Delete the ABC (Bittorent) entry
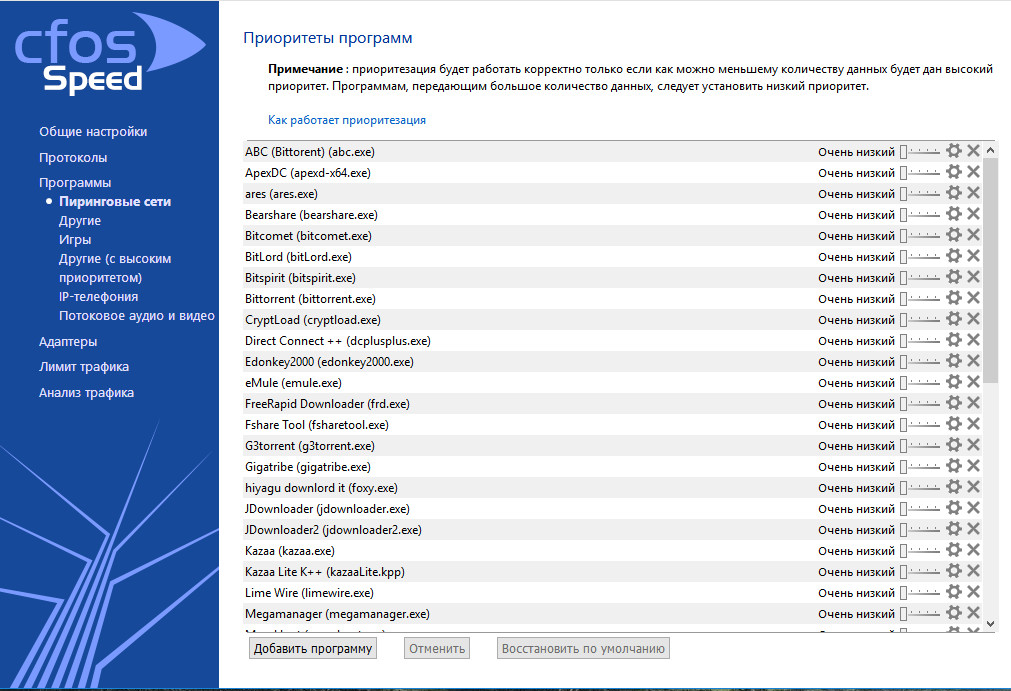 tap(974, 151)
